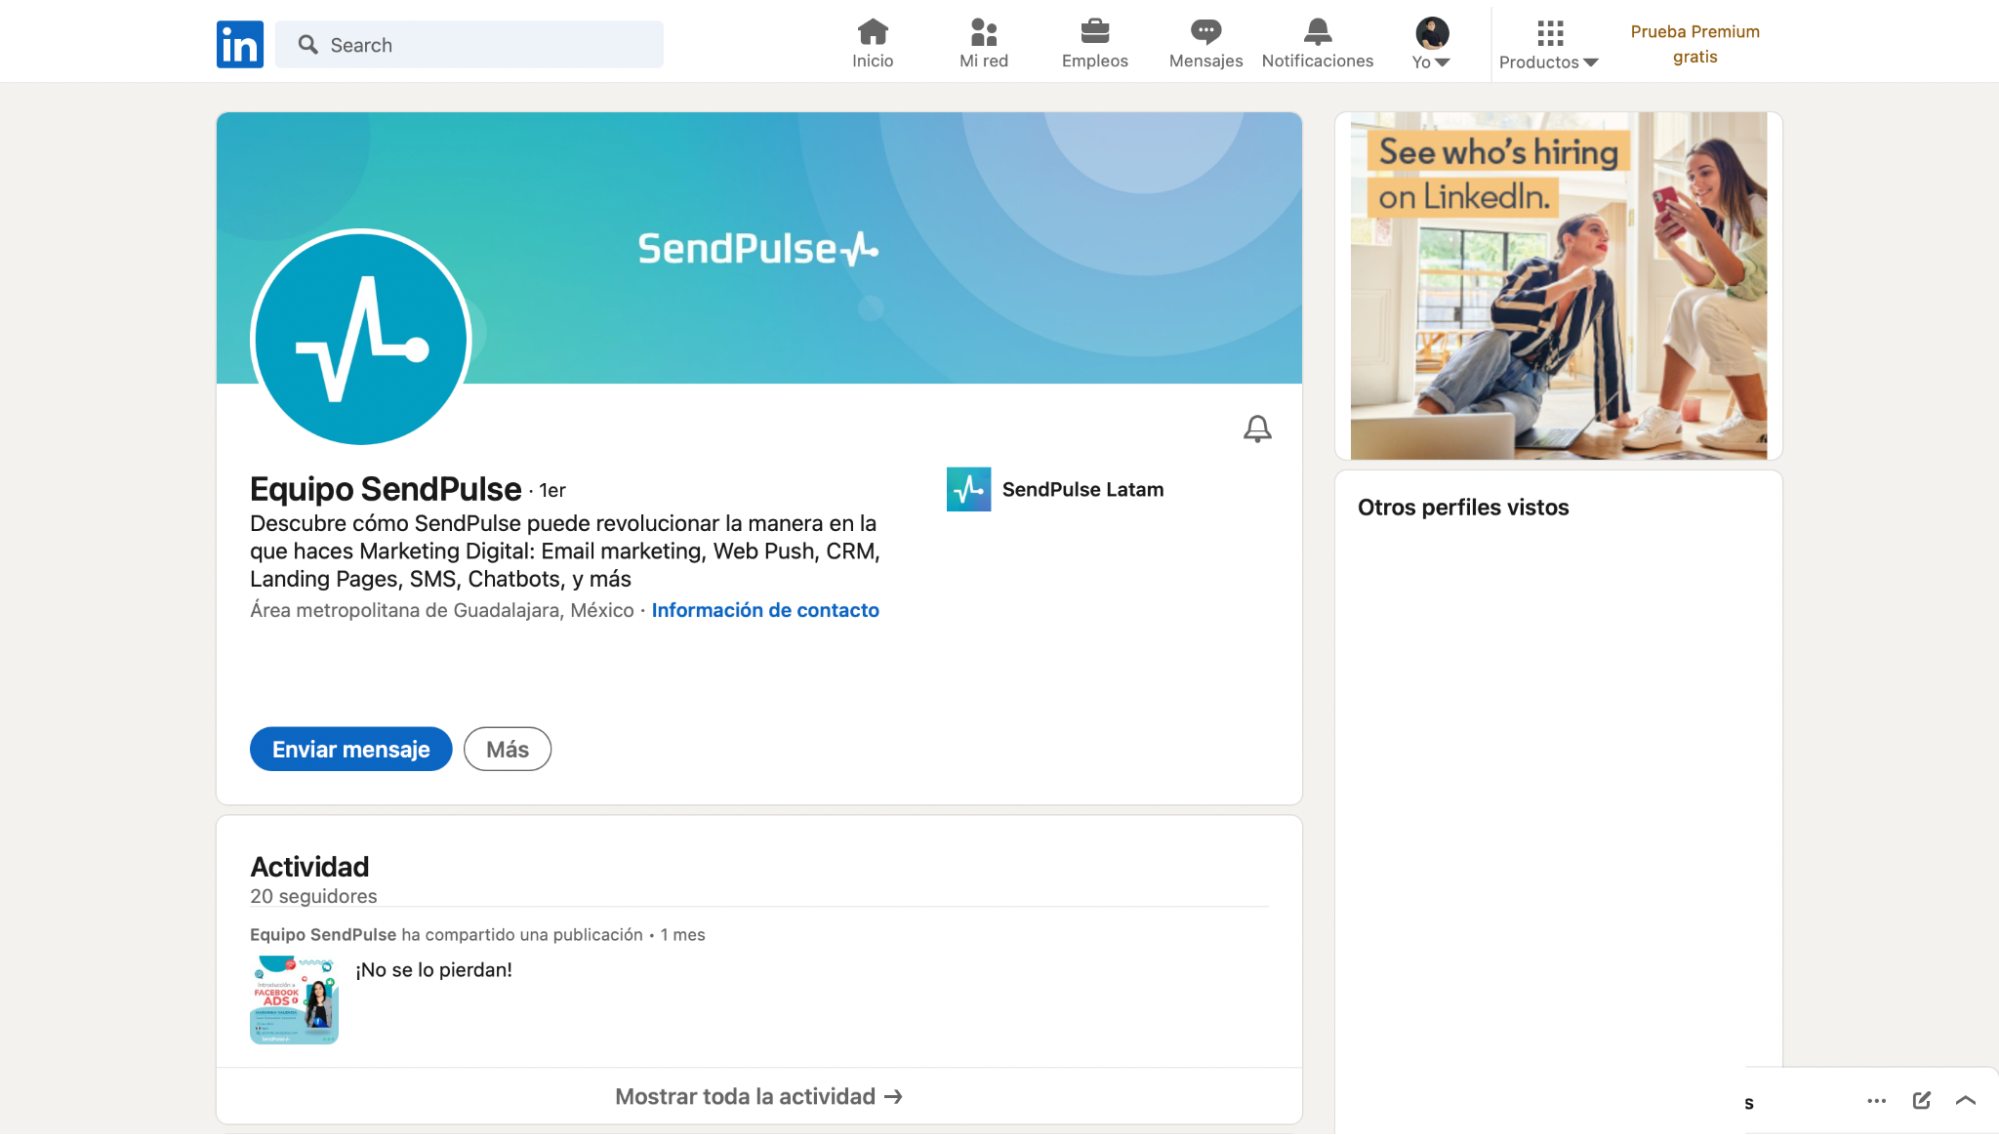Toggle profile notification bell on profile card
The width and height of the screenshot is (1999, 1135).
pos(1257,429)
